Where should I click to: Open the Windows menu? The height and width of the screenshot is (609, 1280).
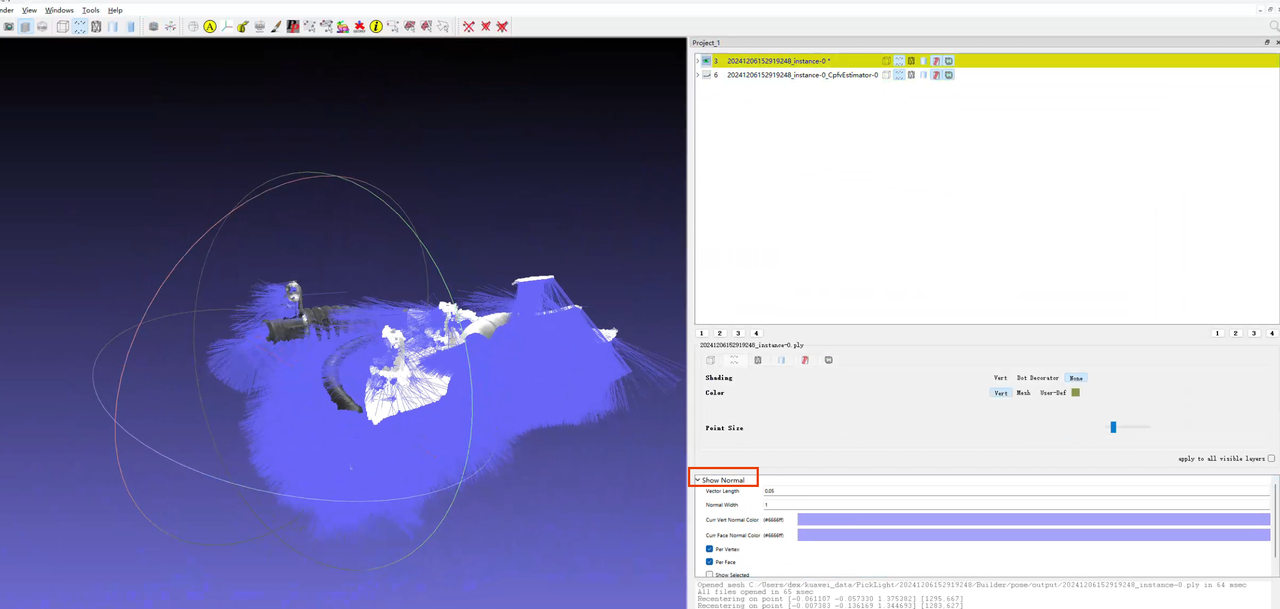59,10
